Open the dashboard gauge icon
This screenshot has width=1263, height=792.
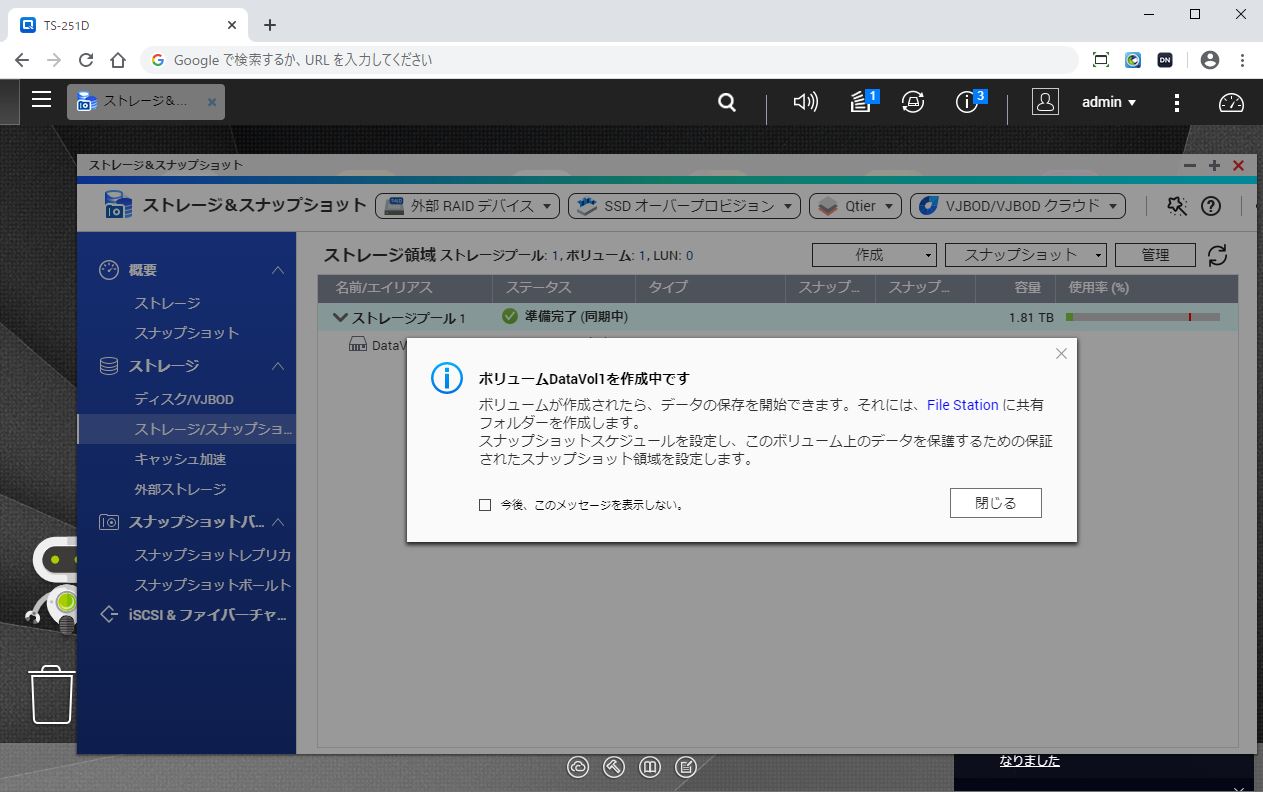click(x=1231, y=102)
